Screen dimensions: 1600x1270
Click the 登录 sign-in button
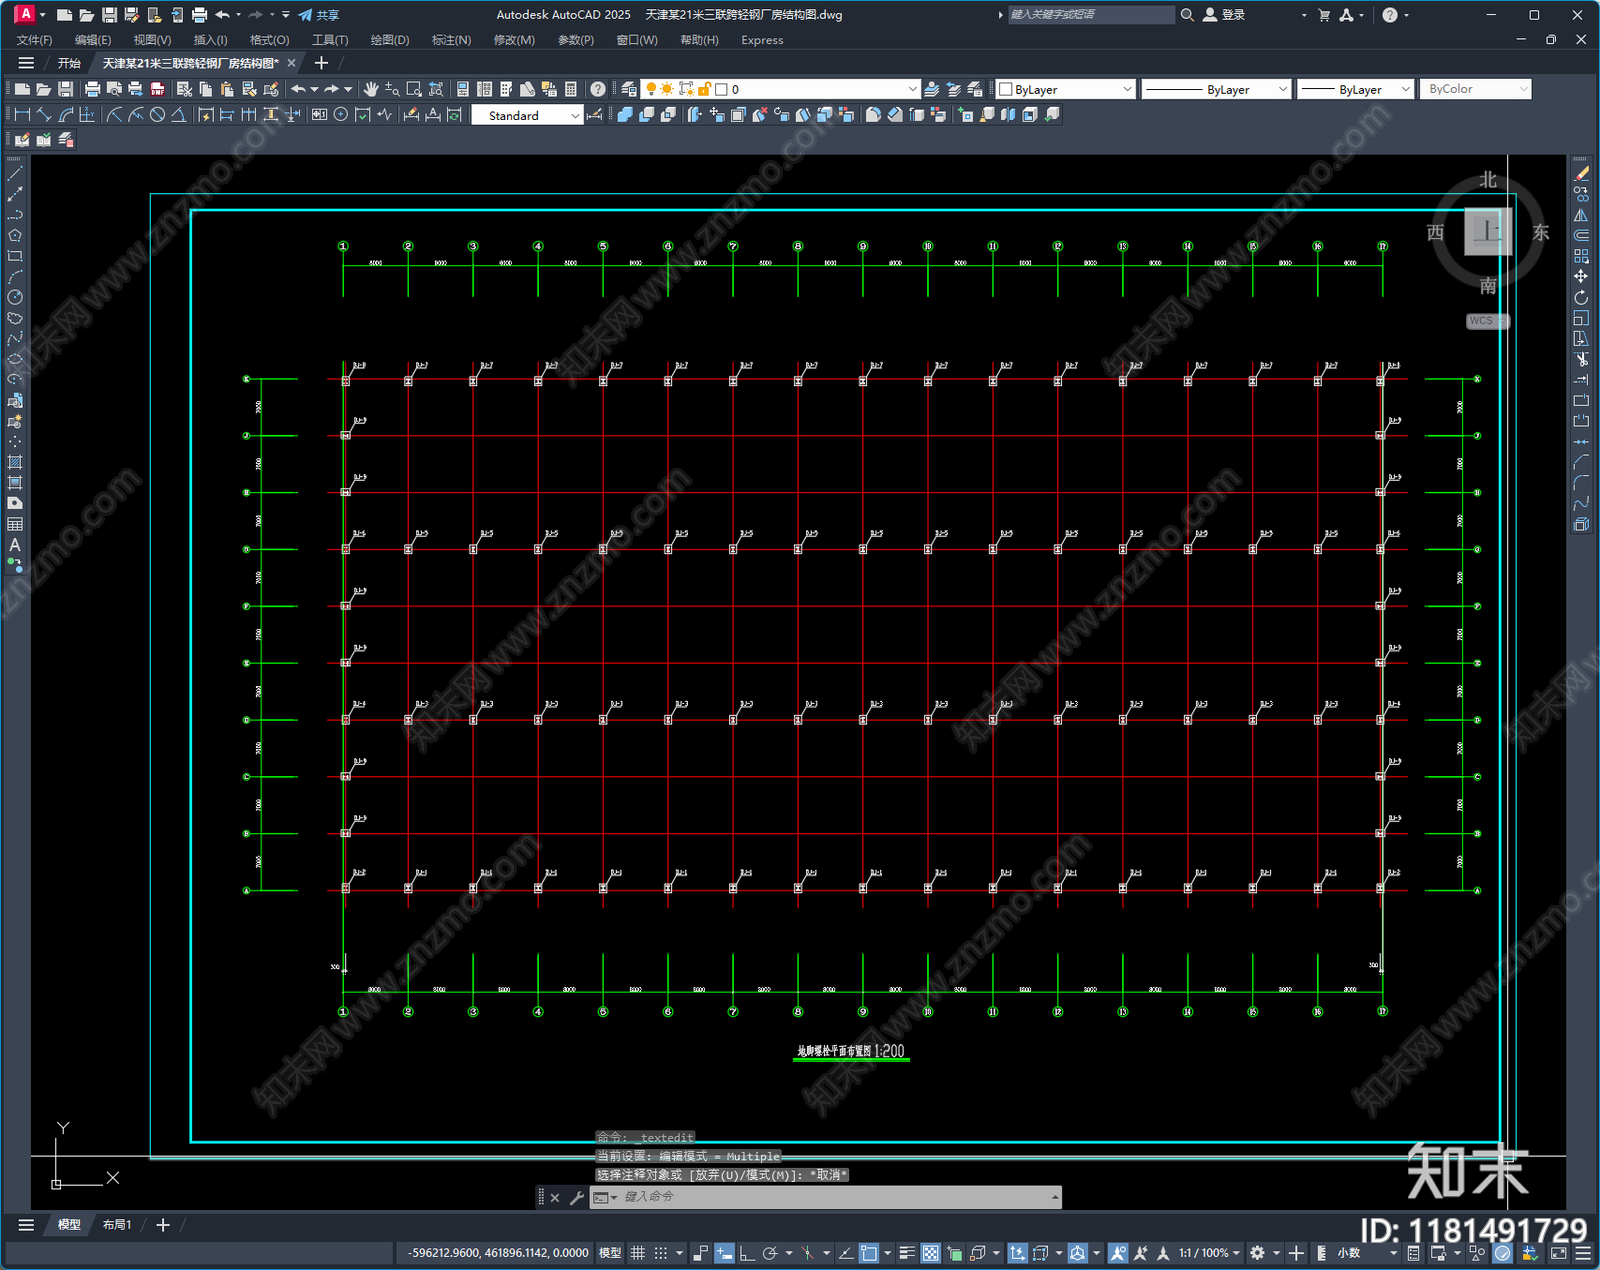pyautogui.click(x=1224, y=15)
